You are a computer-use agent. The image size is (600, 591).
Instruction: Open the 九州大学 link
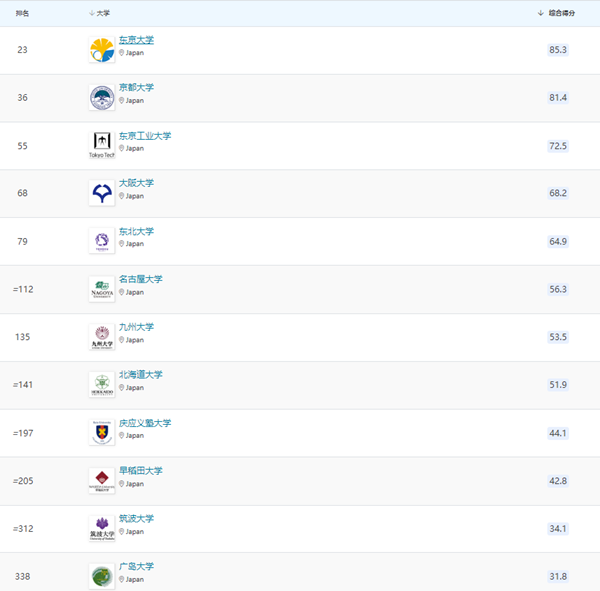pyautogui.click(x=136, y=327)
